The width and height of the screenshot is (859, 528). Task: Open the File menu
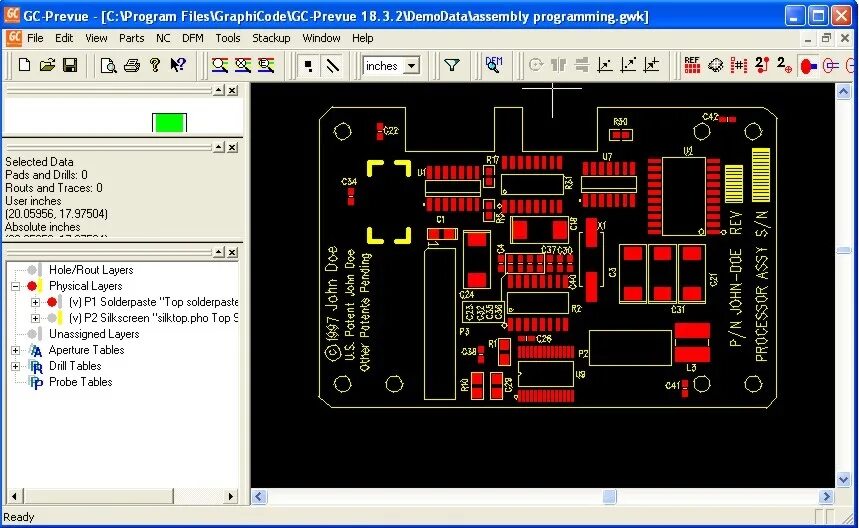(x=35, y=38)
